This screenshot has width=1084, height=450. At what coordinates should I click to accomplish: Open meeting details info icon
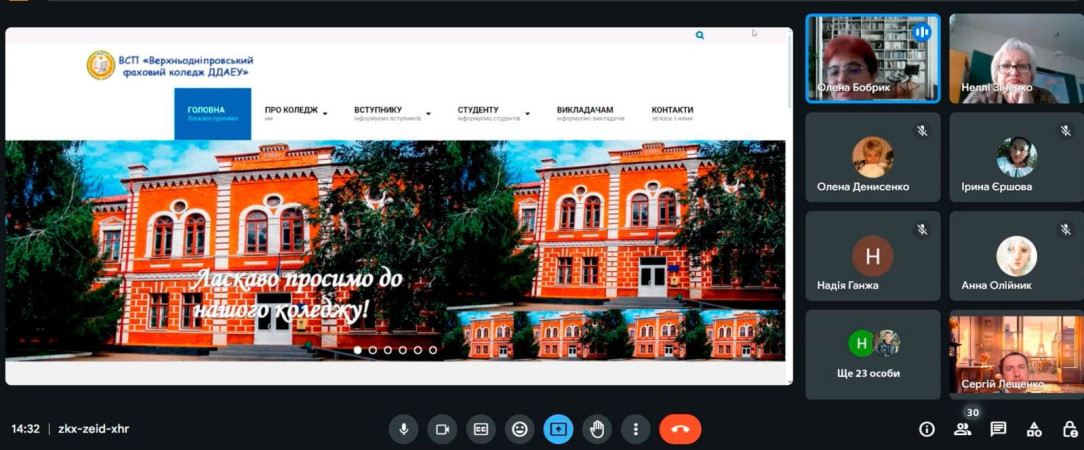[927, 429]
